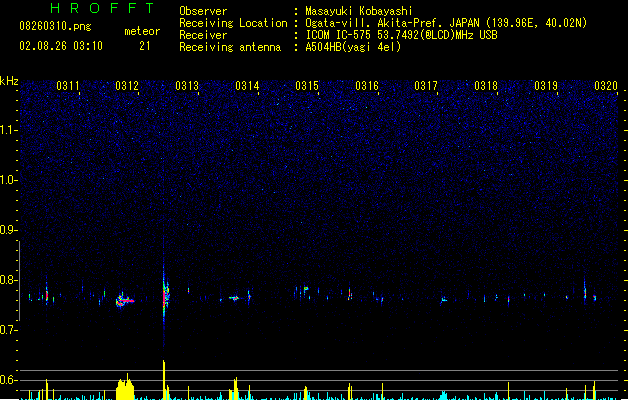Click the 0.8 frequency axis label
Viewport: 629px width, 400px height.
tap(9, 280)
